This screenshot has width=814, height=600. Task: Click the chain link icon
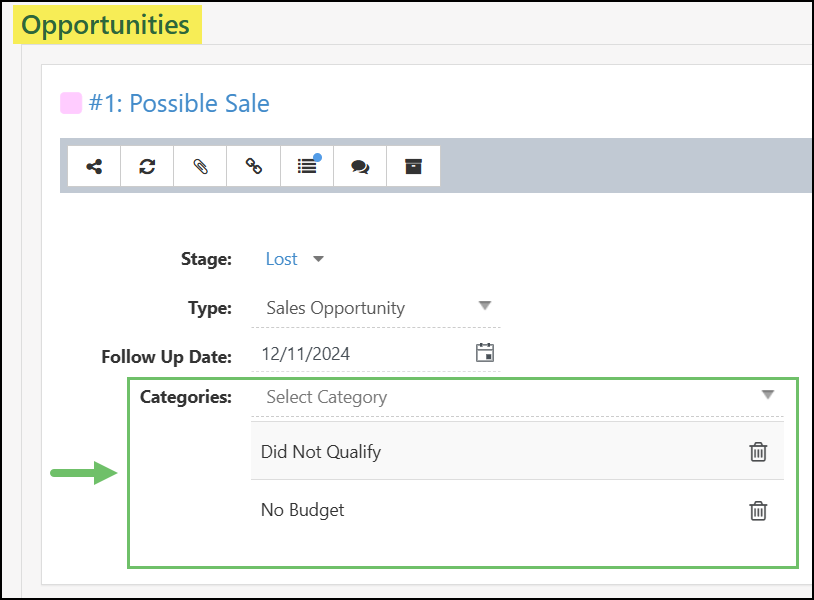click(x=254, y=167)
